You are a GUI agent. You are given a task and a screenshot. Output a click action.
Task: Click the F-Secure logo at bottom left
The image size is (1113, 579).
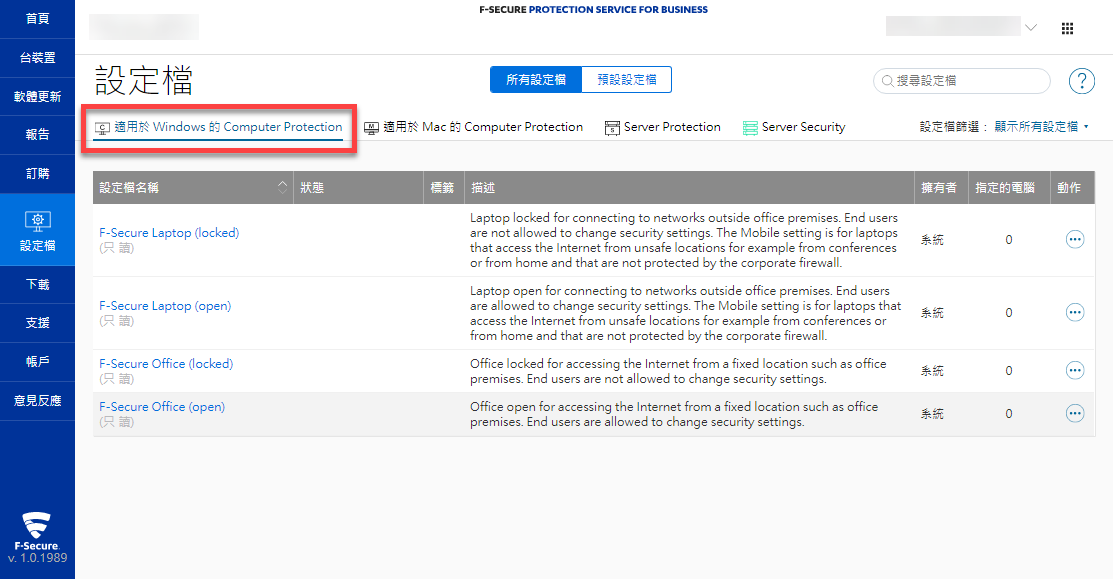tap(38, 528)
